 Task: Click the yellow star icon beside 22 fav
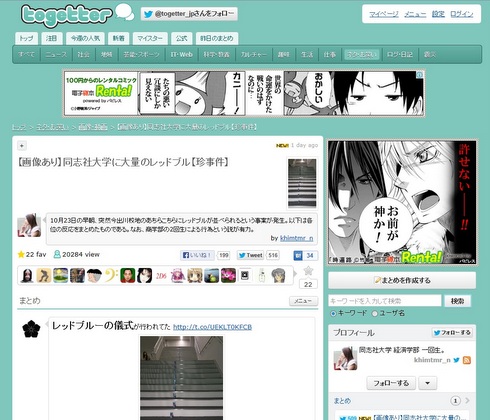point(21,255)
